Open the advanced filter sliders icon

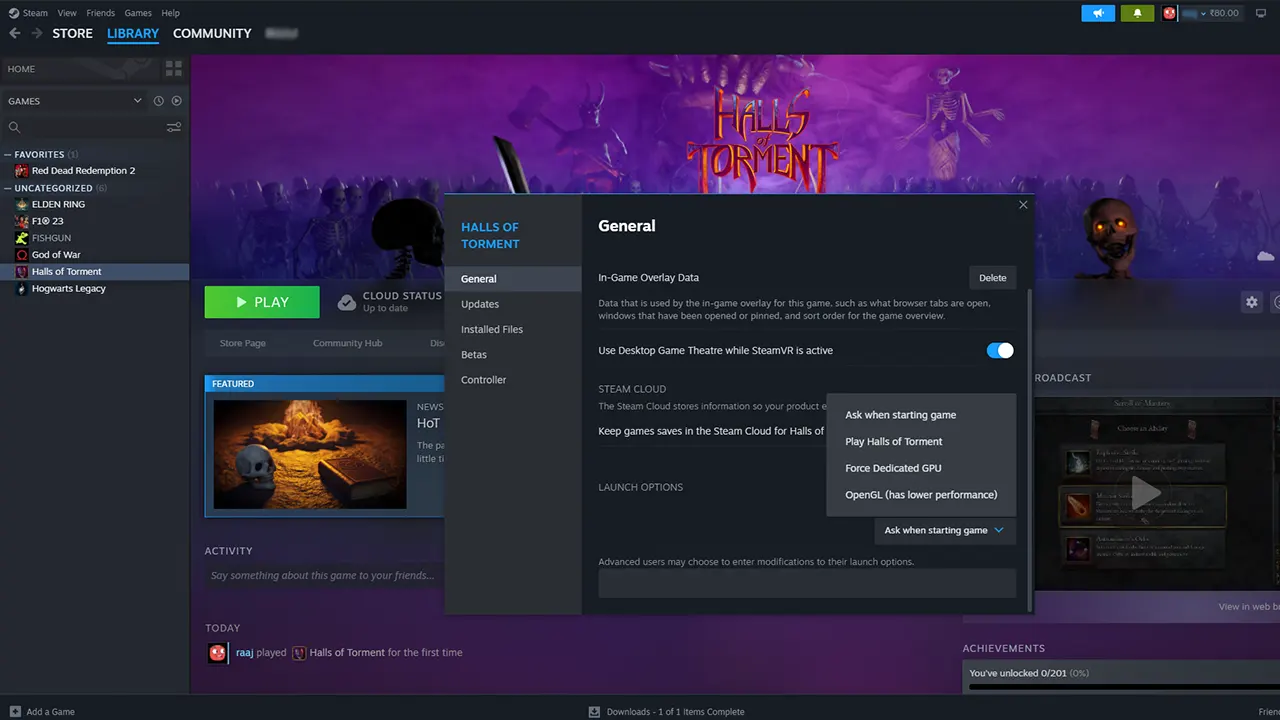pyautogui.click(x=174, y=128)
